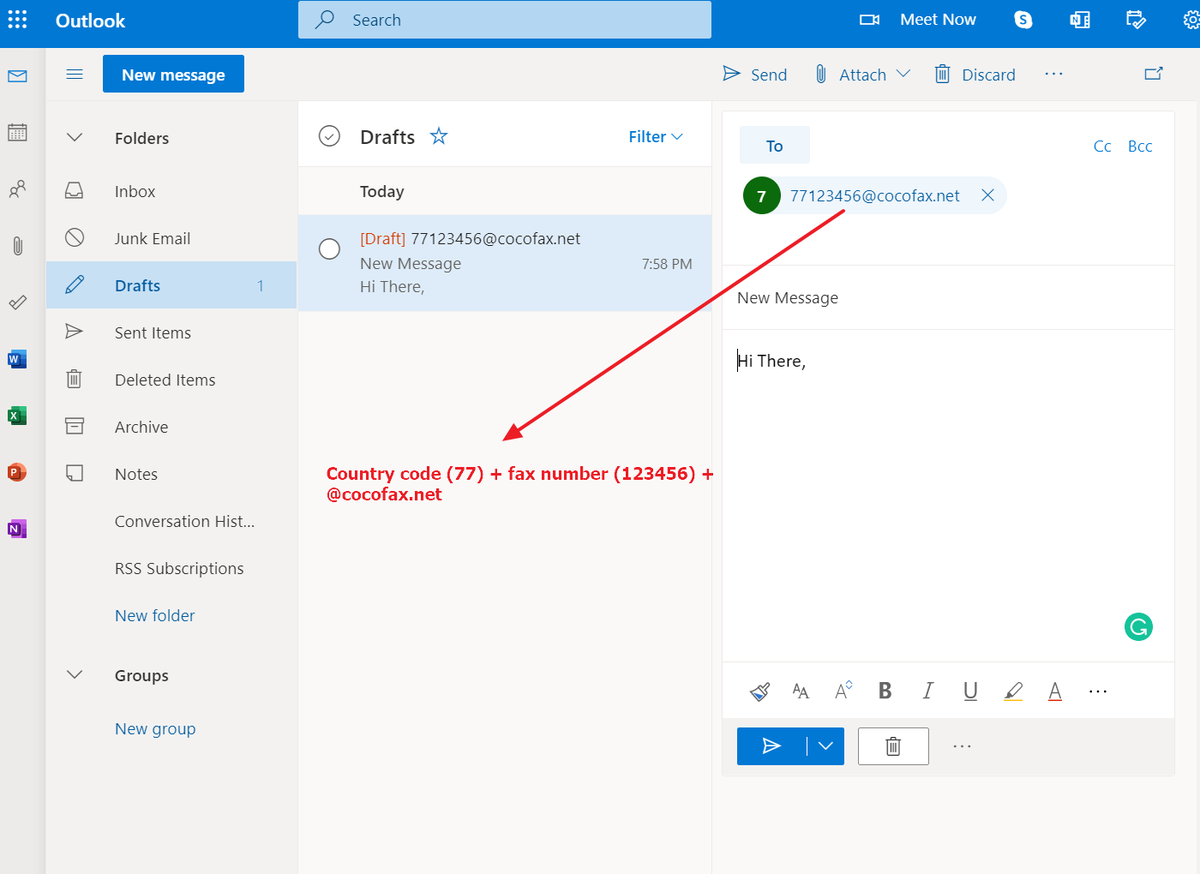Toggle italic formatting
The width and height of the screenshot is (1200, 874).
(x=928, y=691)
